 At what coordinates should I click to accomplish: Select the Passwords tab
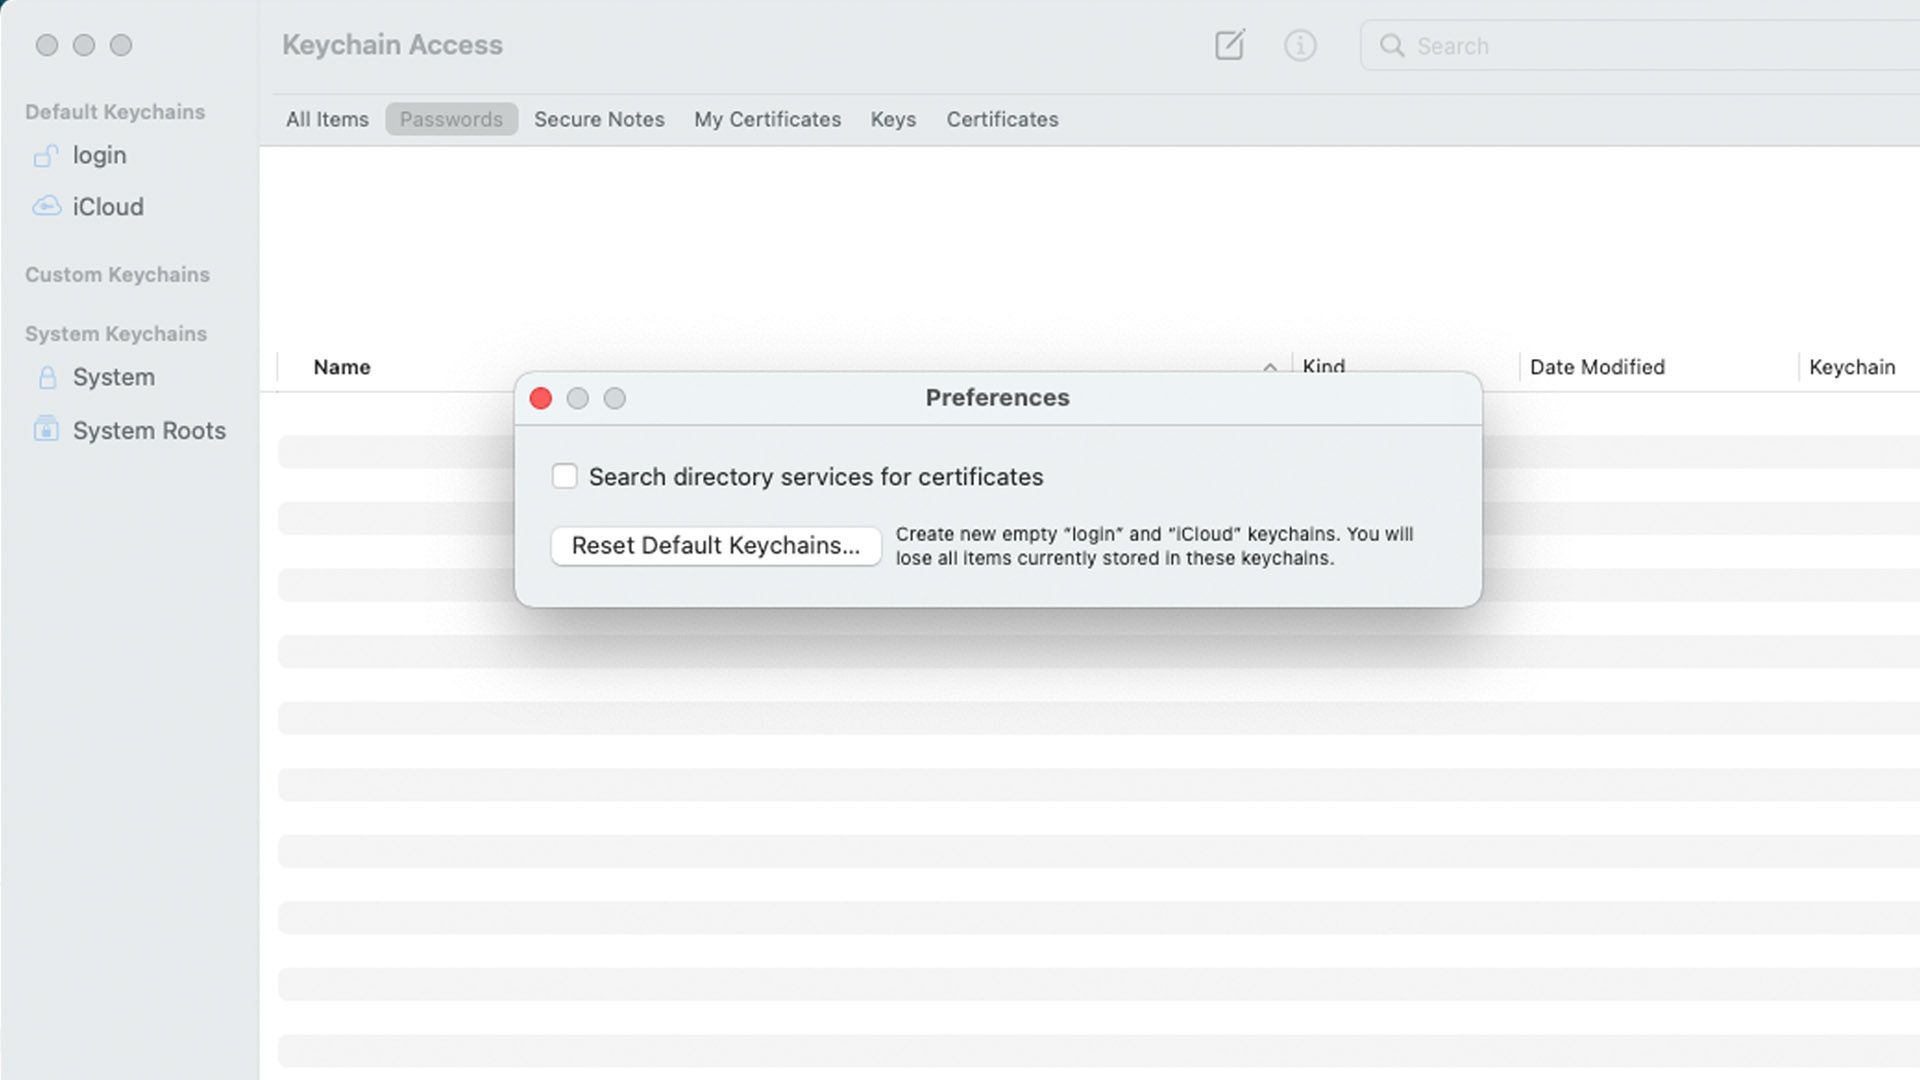tap(451, 120)
